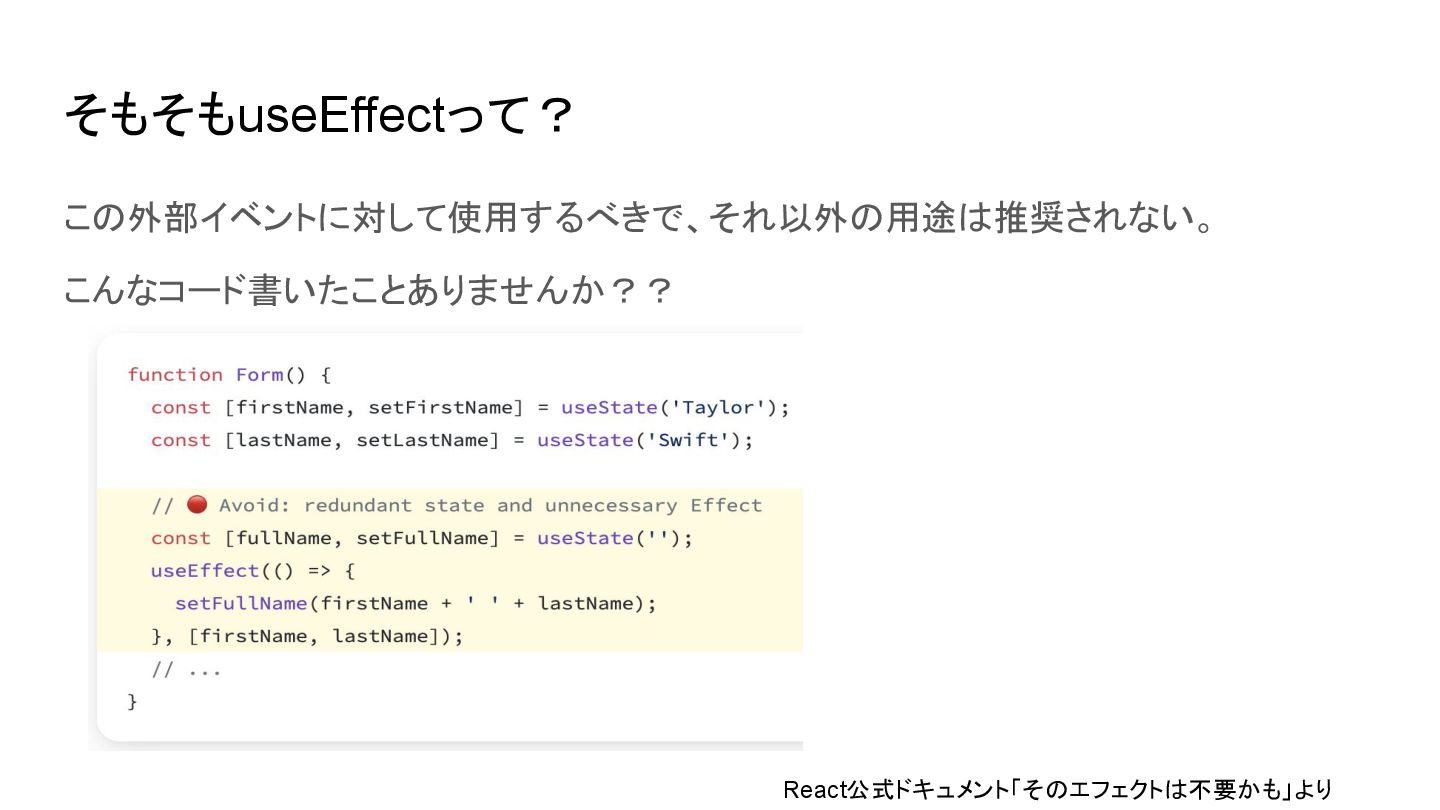Click the React公式ドキュメント citation text

(x=1057, y=789)
